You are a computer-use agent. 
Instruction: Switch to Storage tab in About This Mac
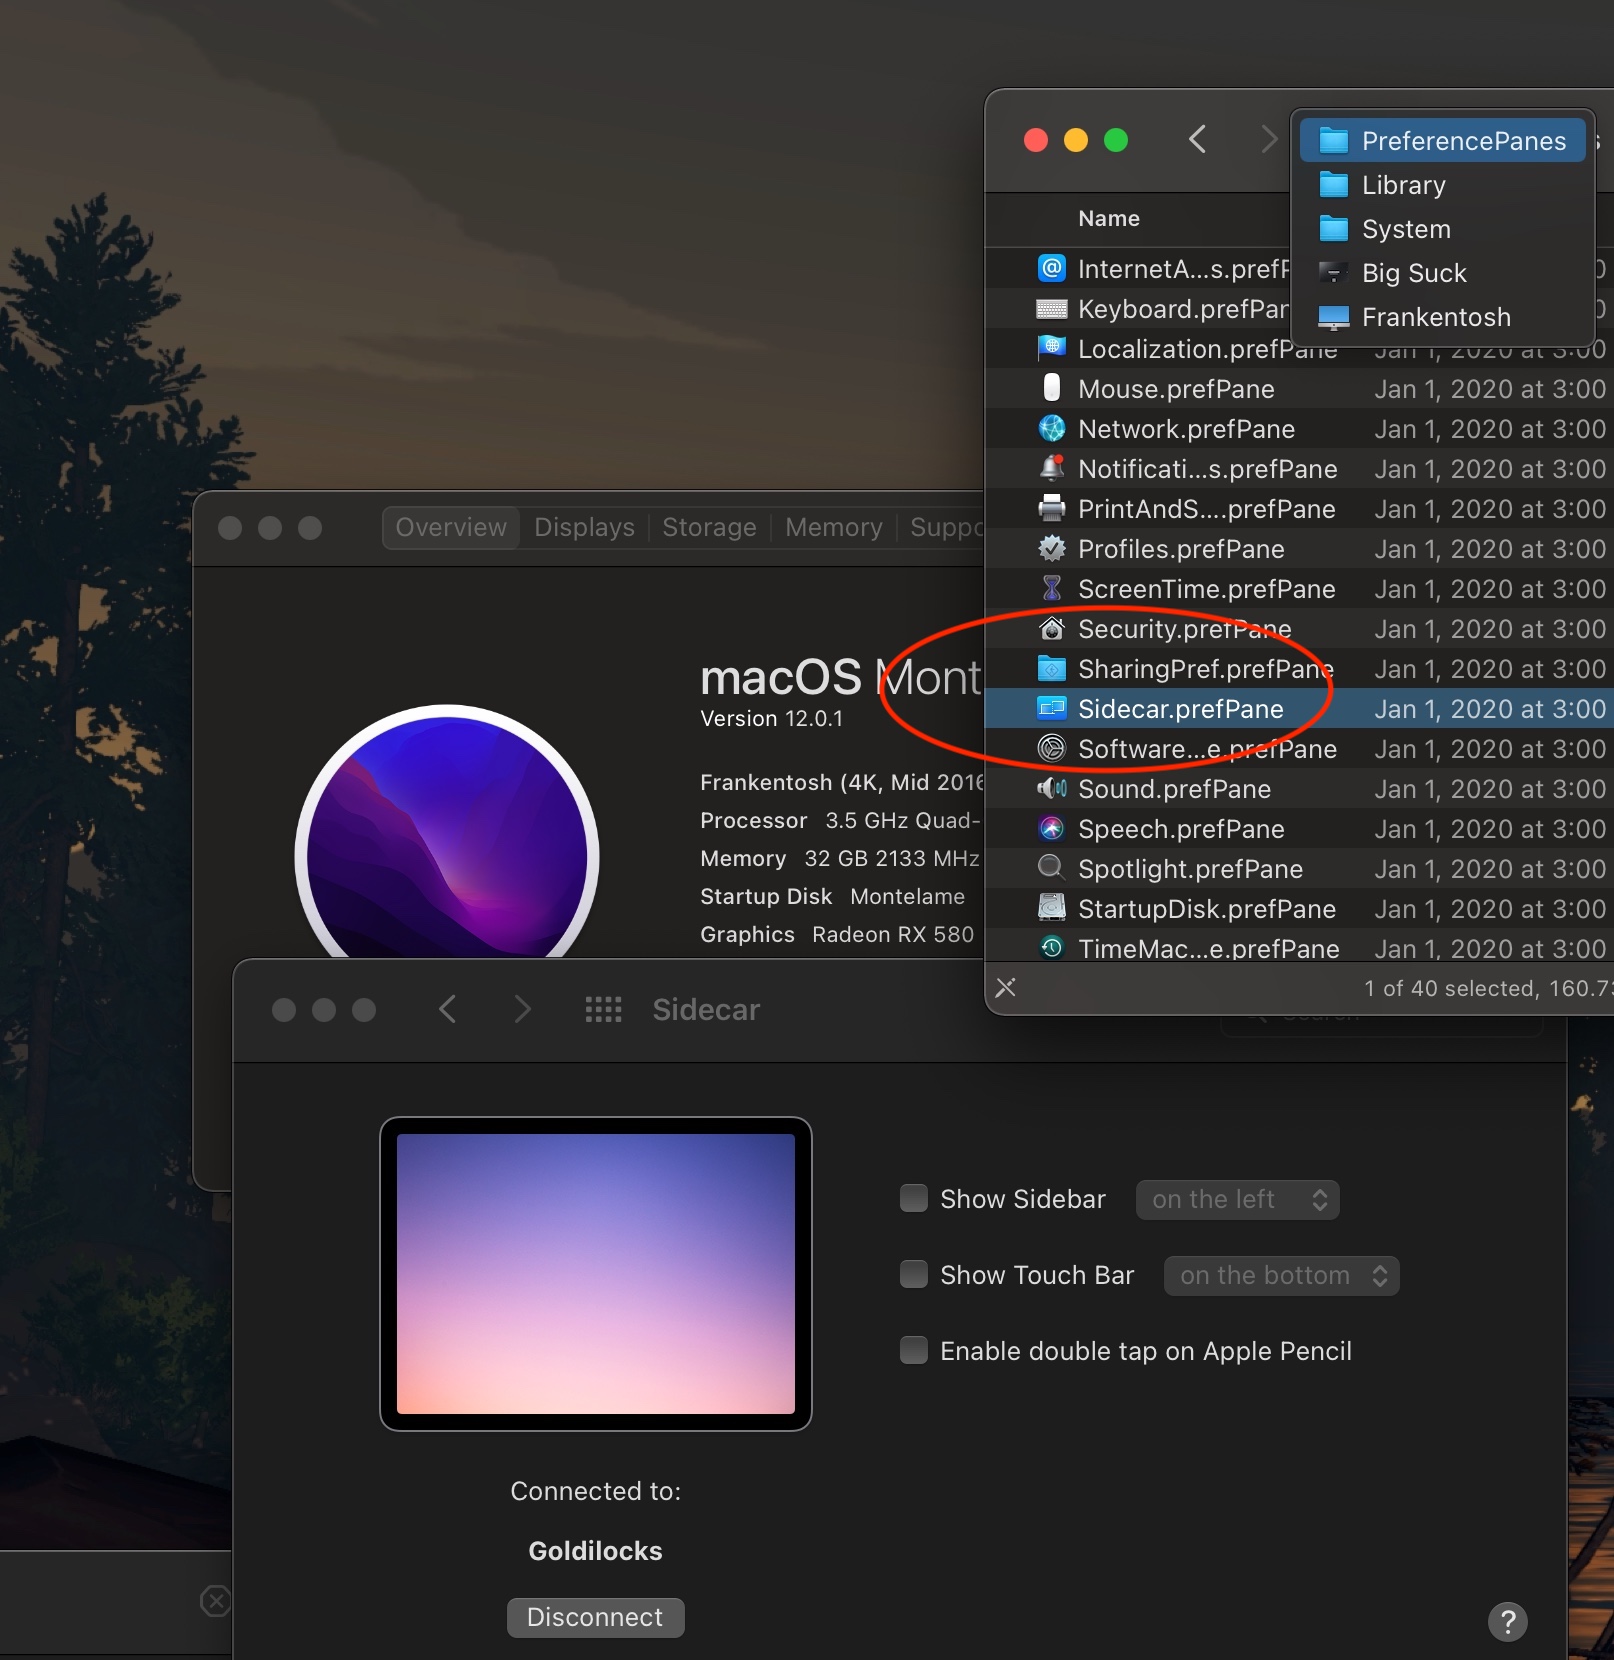click(x=709, y=527)
